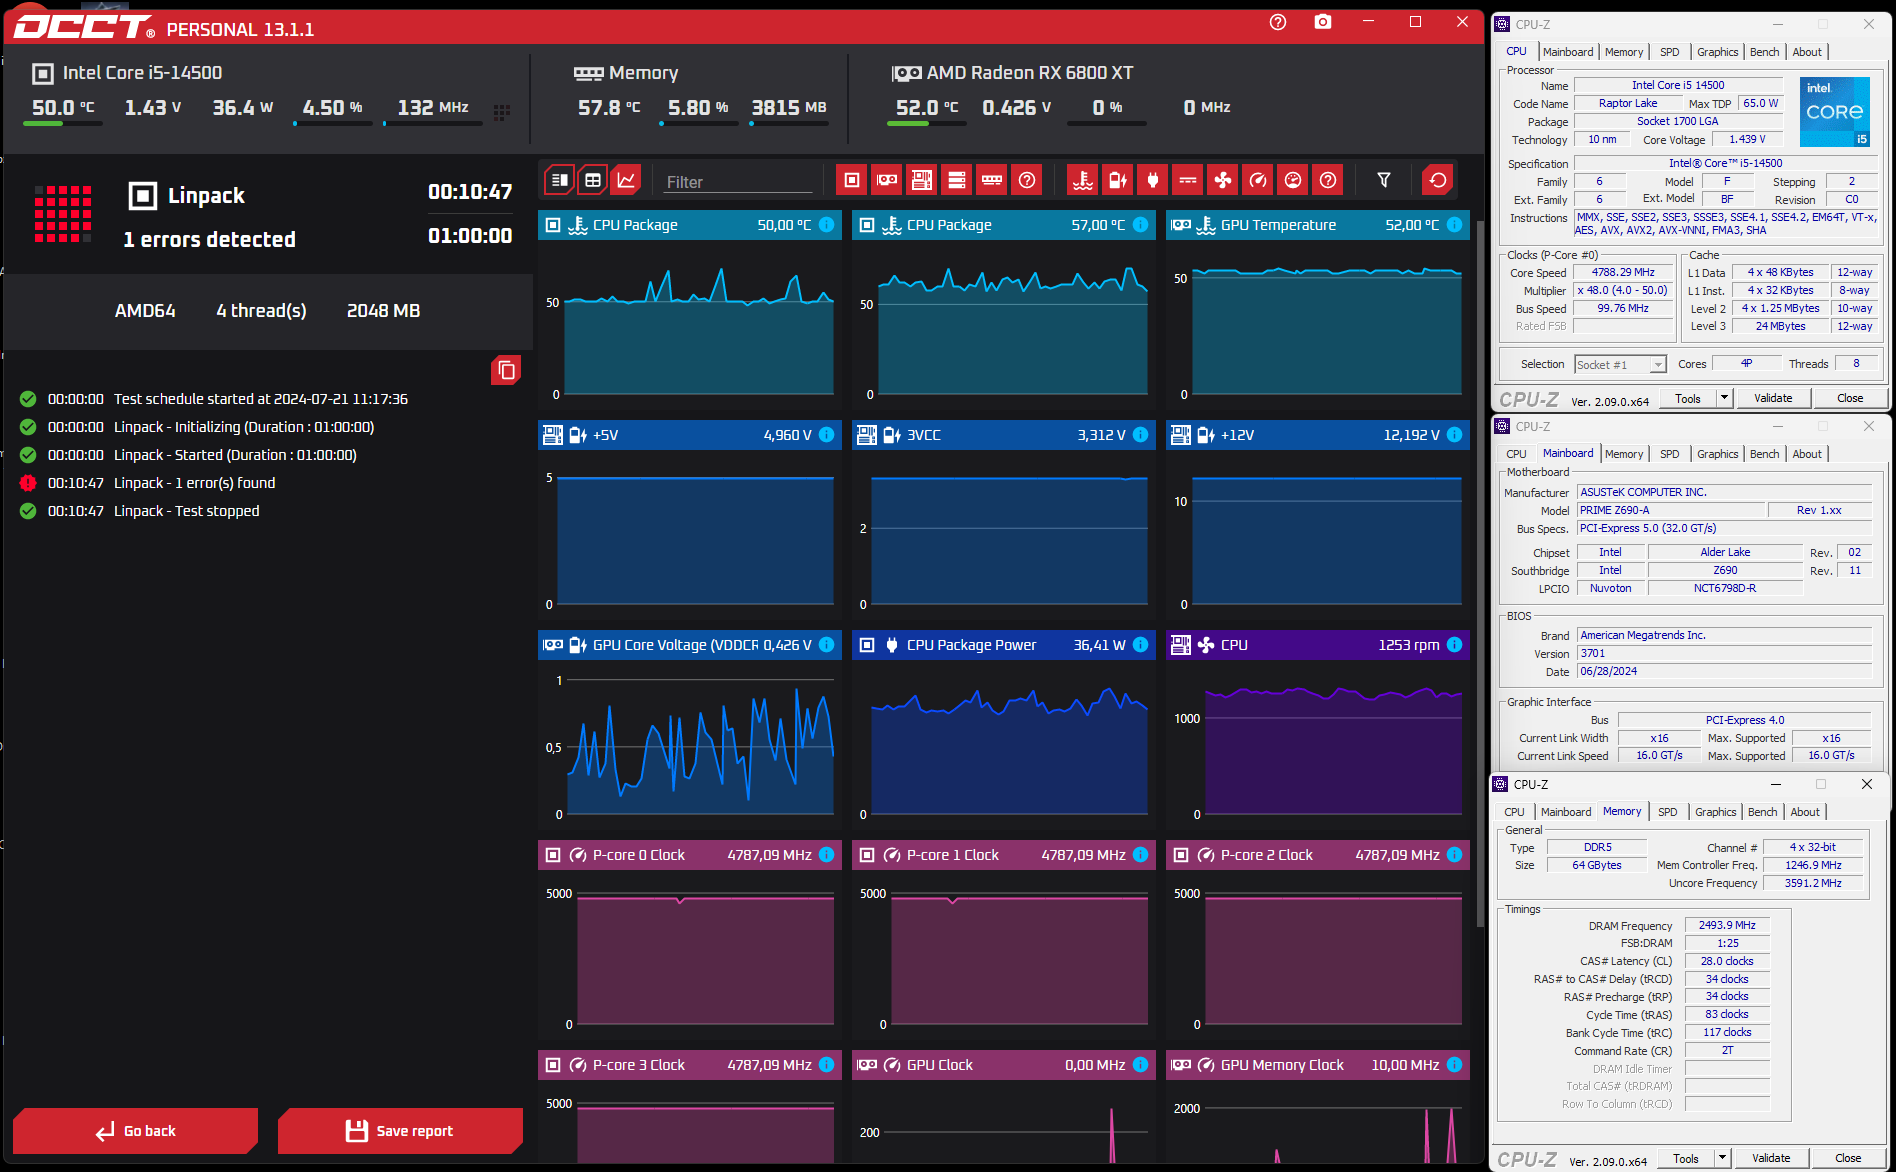
Task: Switch OCCT monitoring to the list view icon
Action: click(560, 180)
